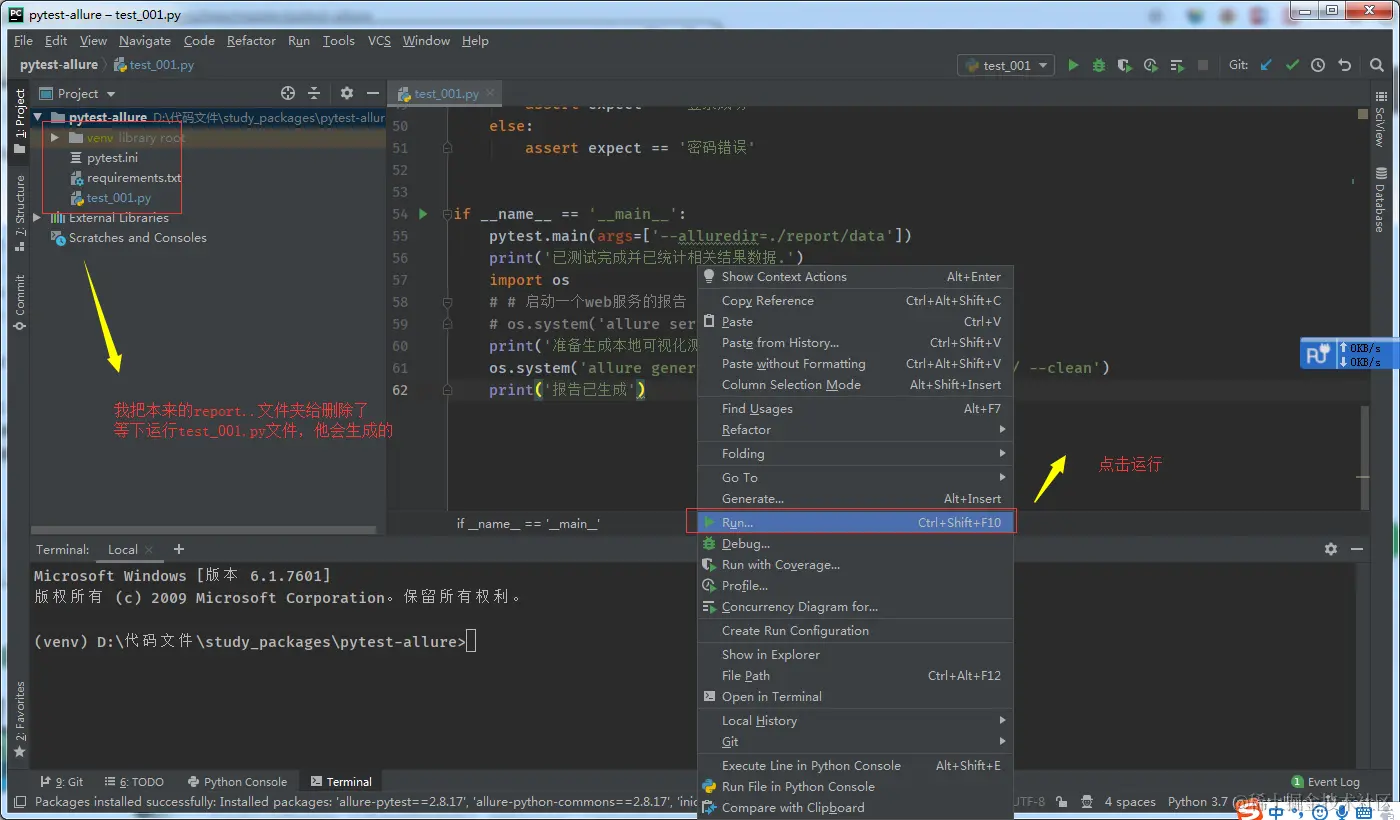Click the gutter run arrow at line 54
Screen dimensions: 1400x820
423,214
